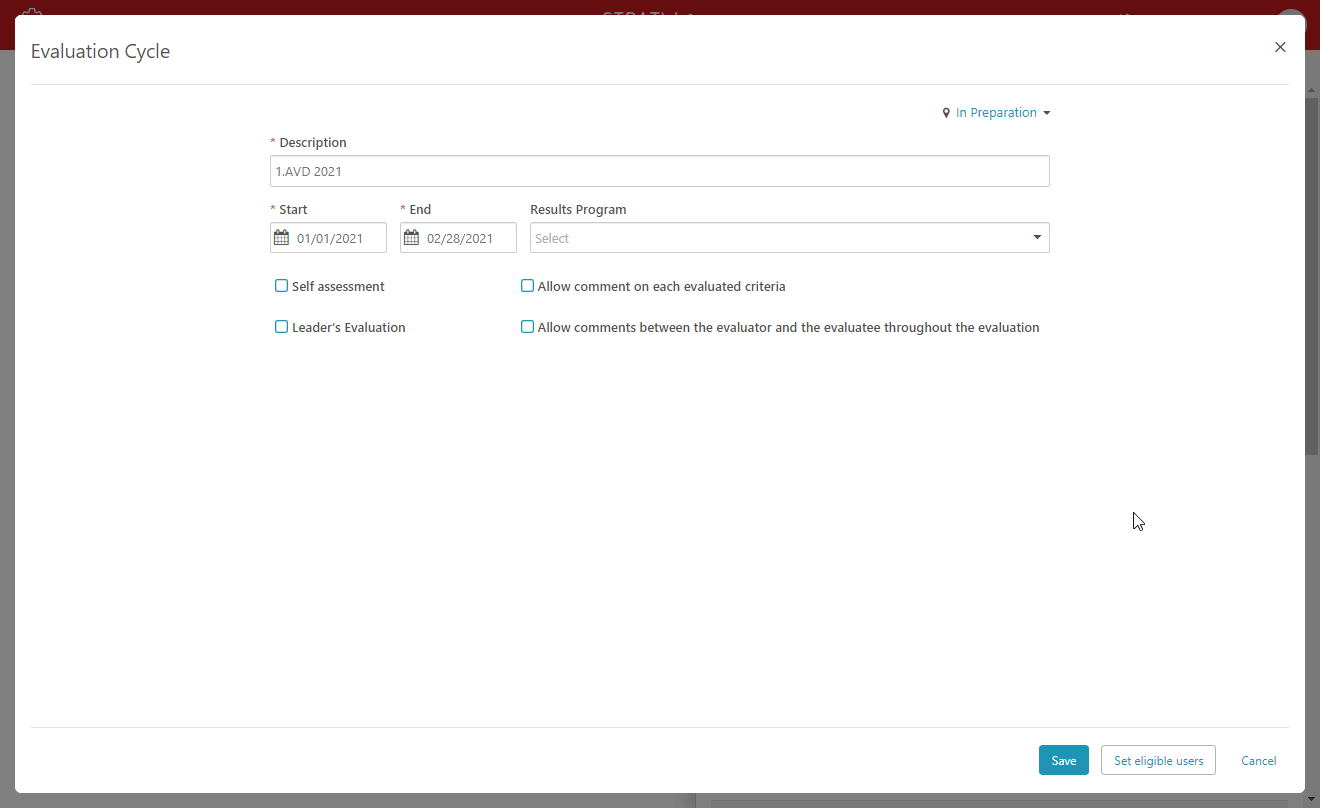Open the Results Program select box
Image resolution: width=1320 pixels, height=808 pixels.
tap(780, 238)
